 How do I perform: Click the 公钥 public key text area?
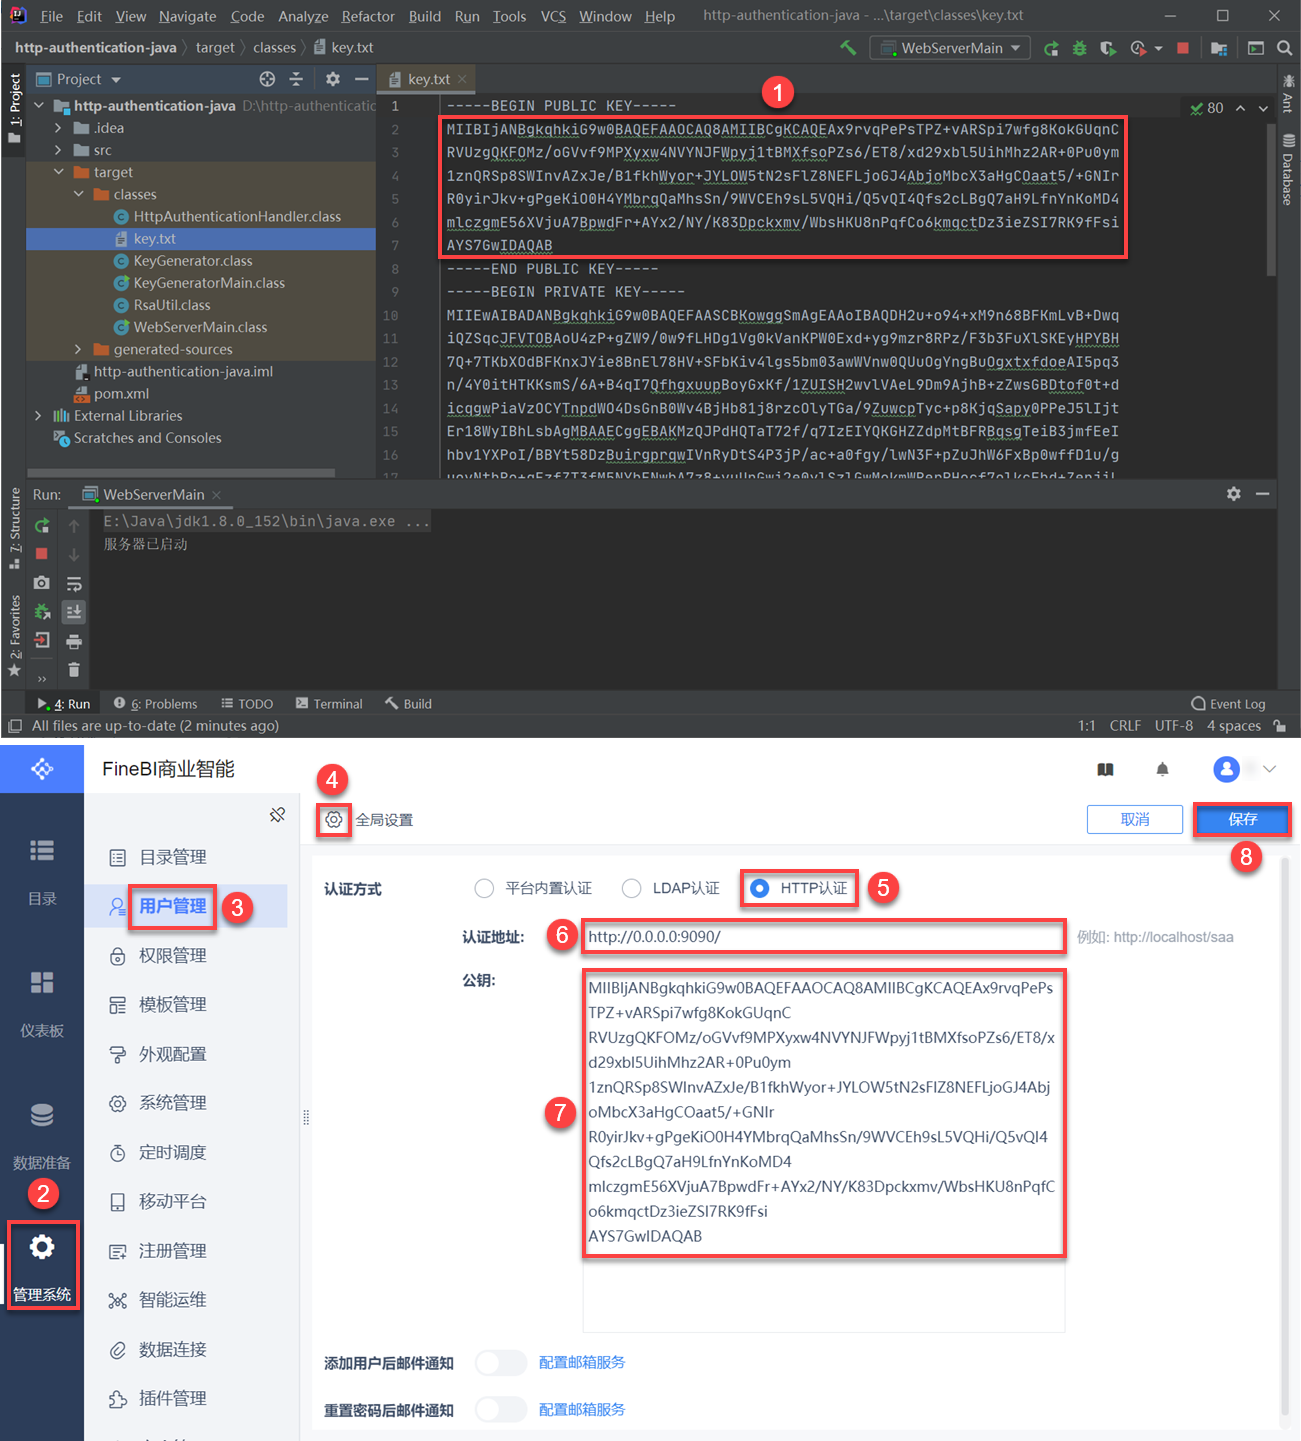[824, 1150]
